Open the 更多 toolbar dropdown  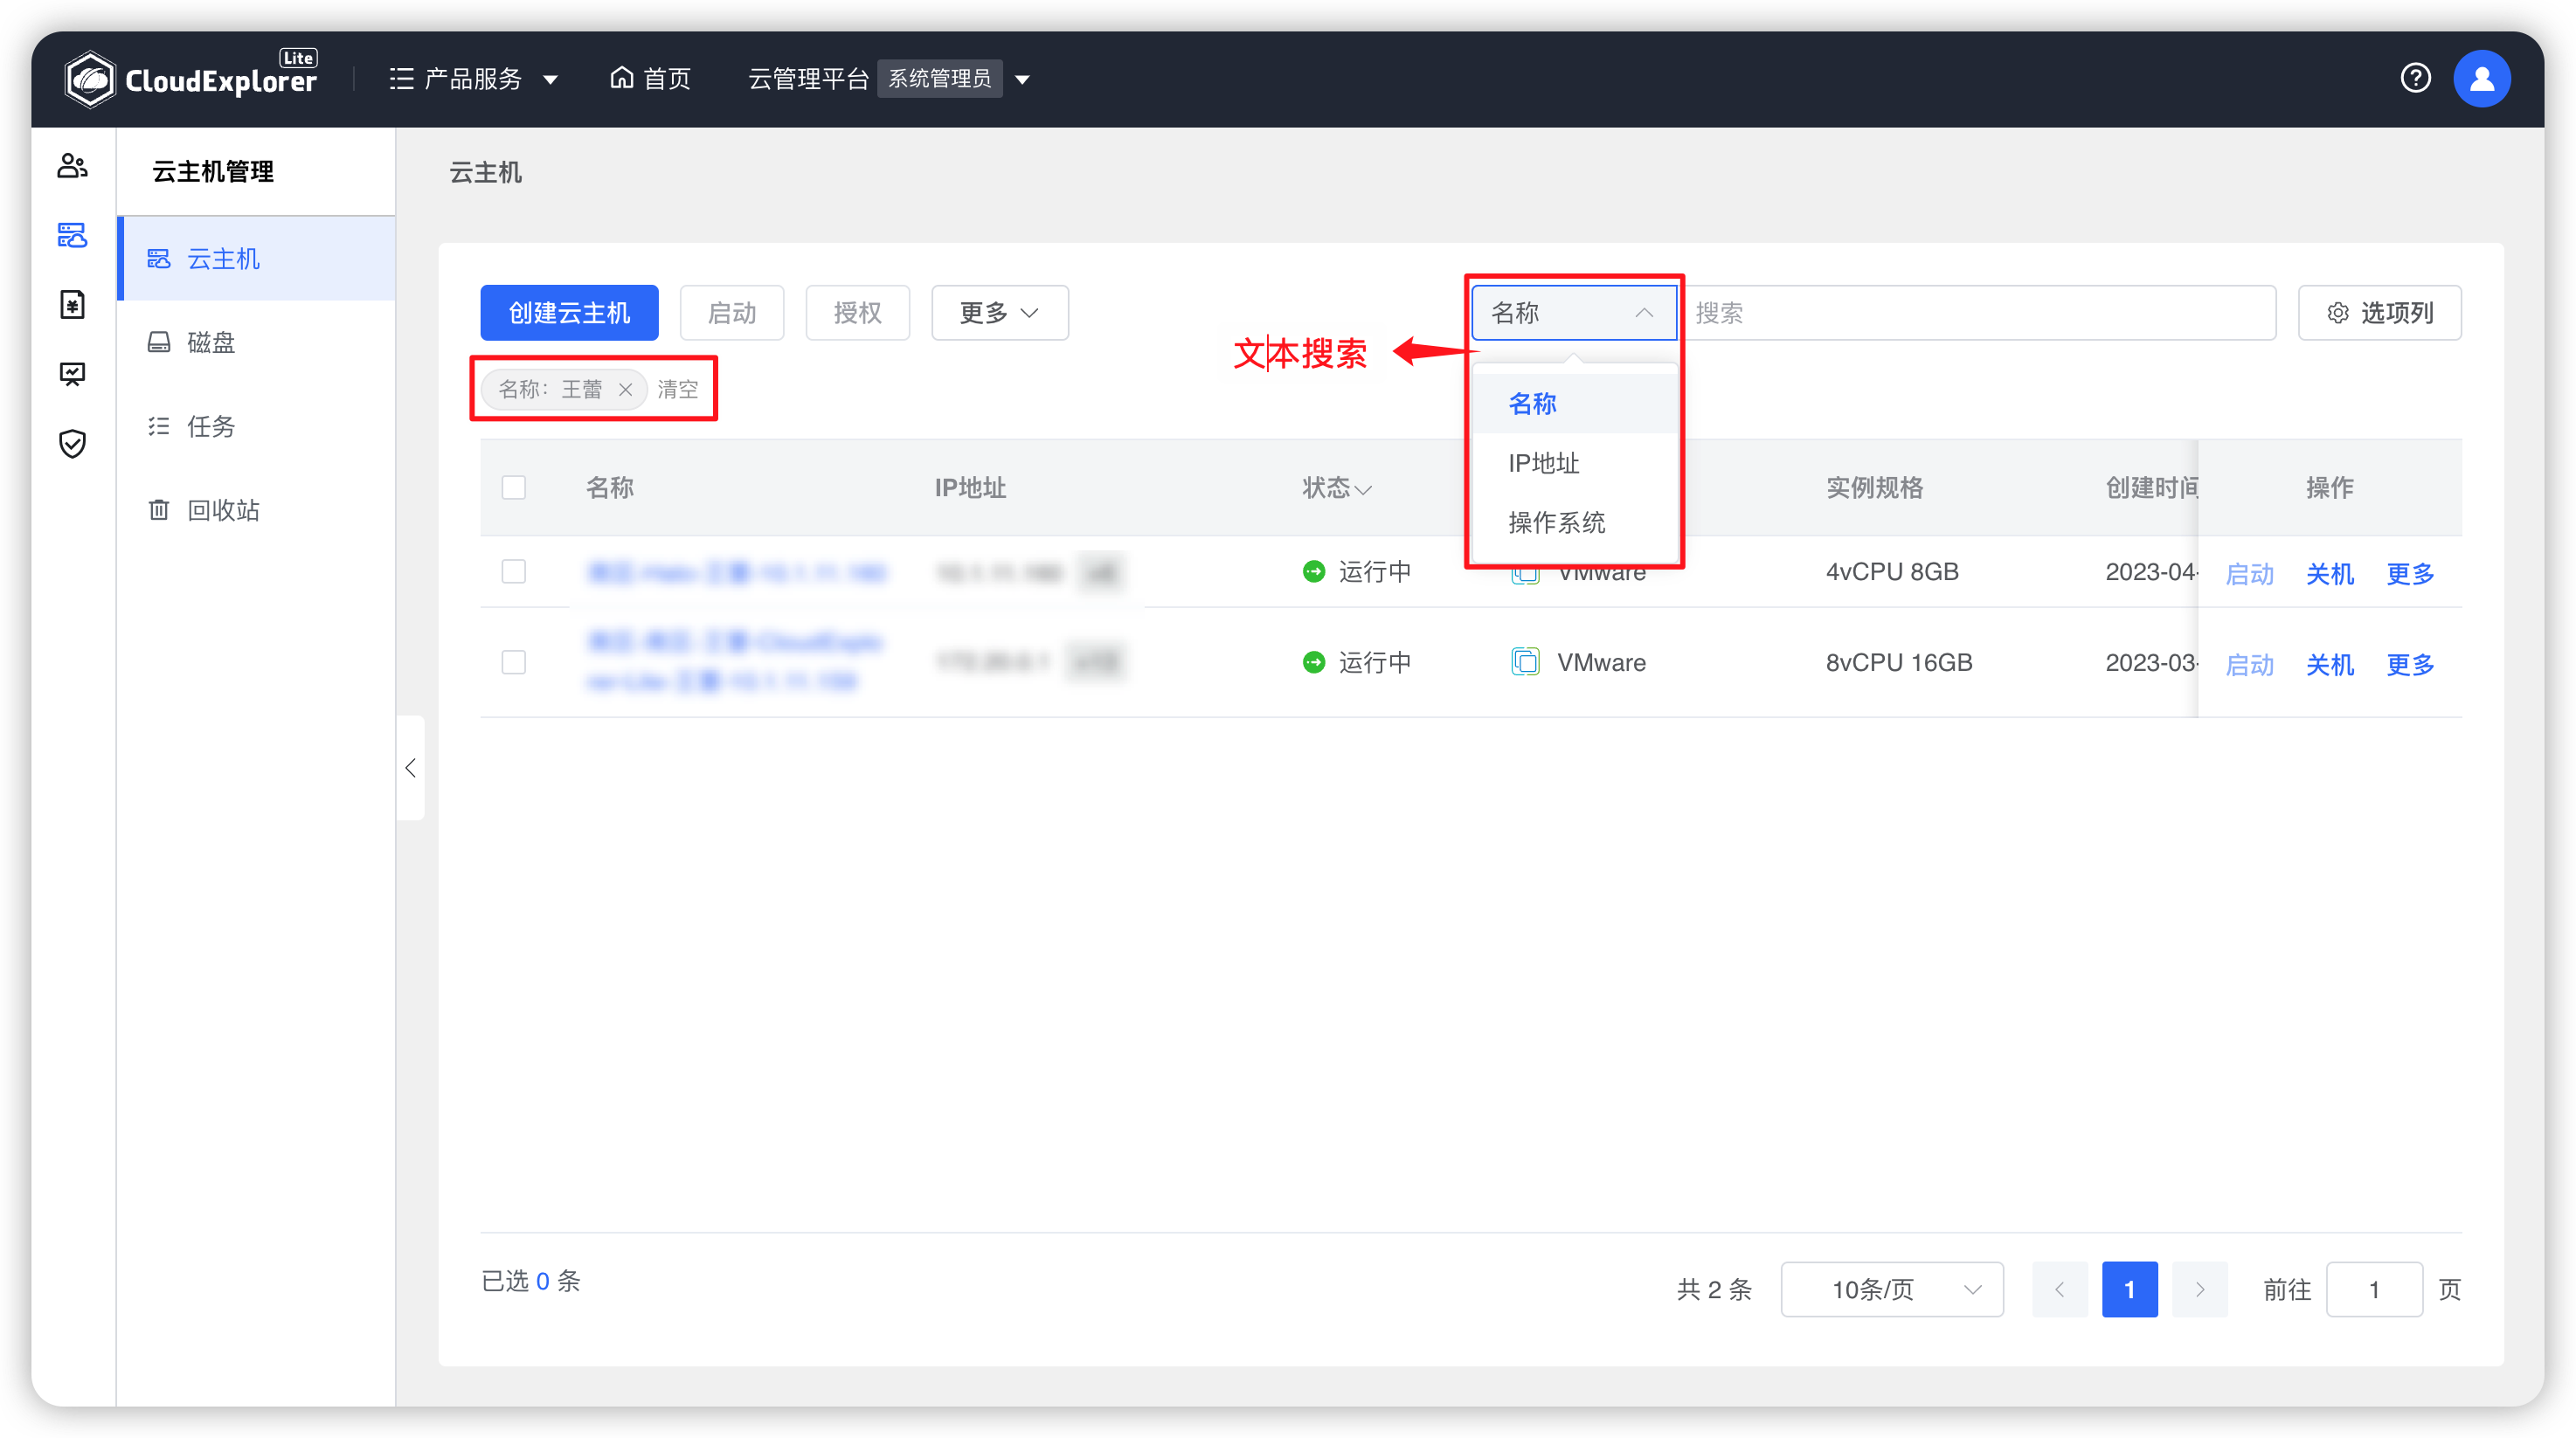1000,313
